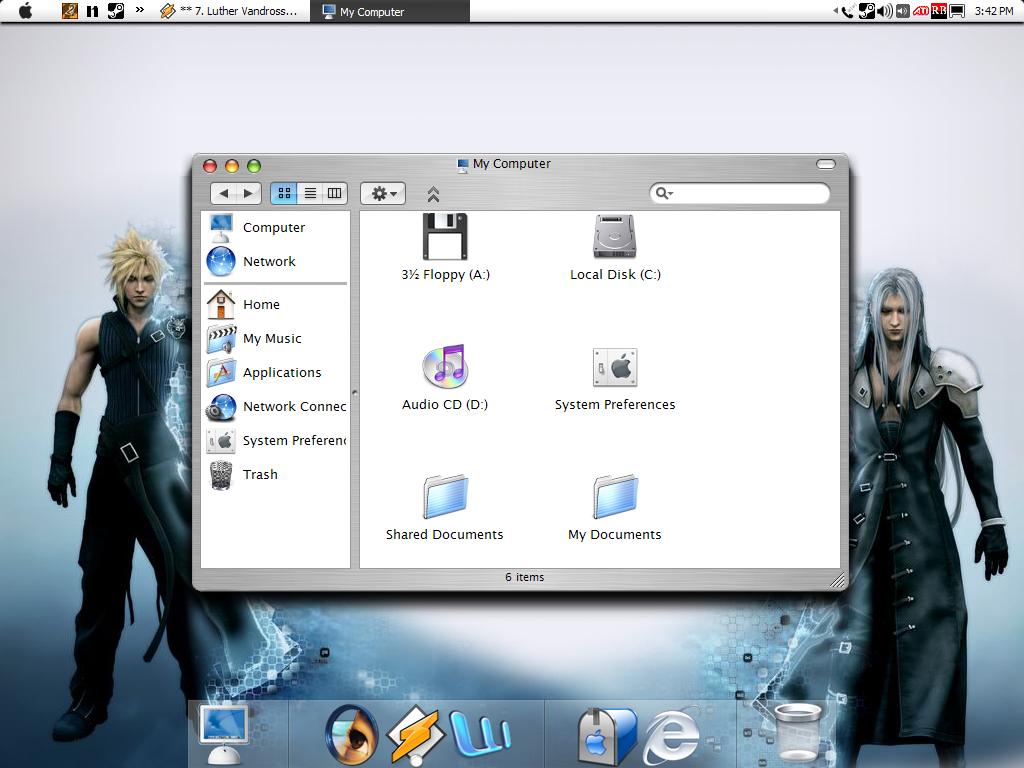Screen dimensions: 1024x768
Task: Open the ATI tray icon
Action: (x=921, y=11)
